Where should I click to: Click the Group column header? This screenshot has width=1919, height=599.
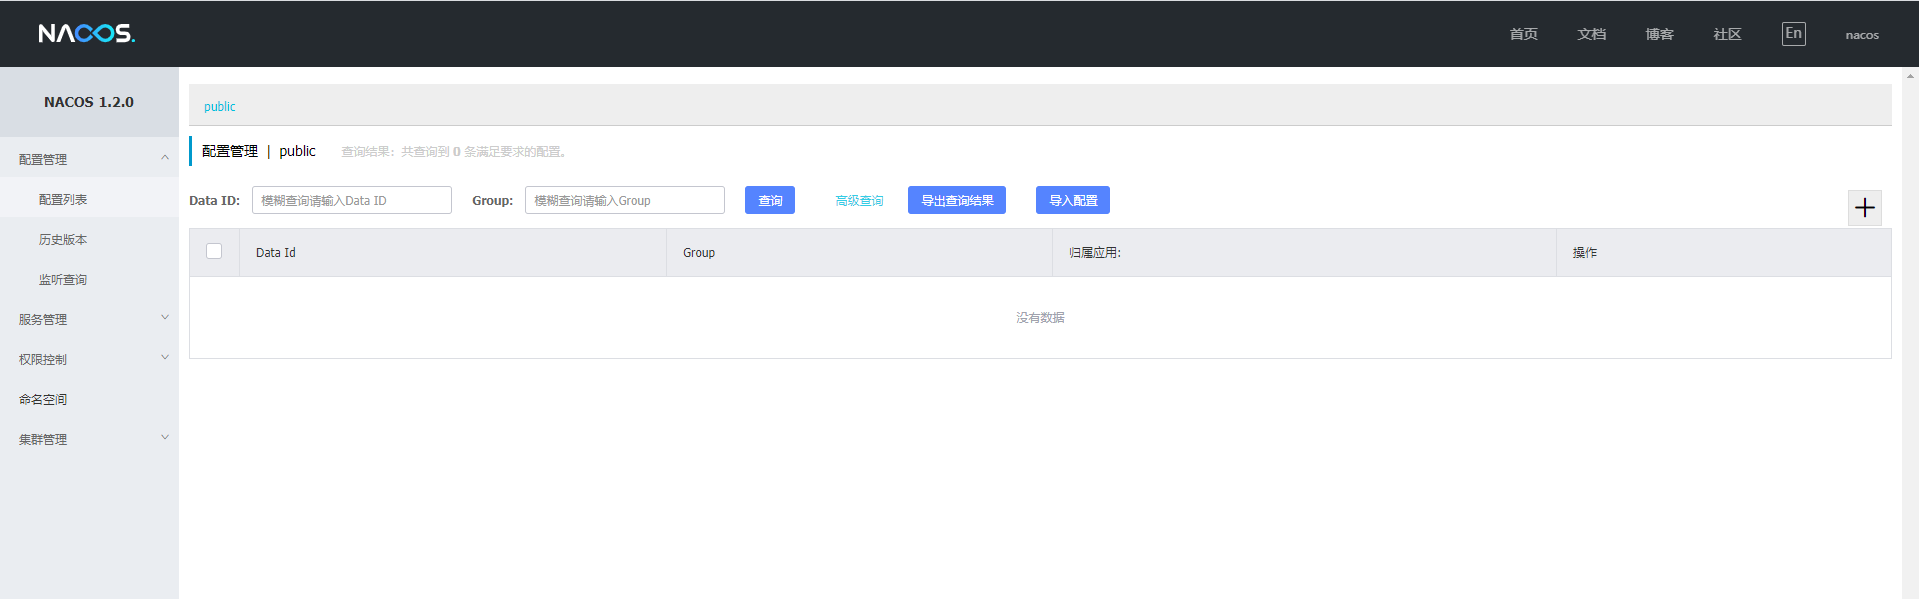(860, 252)
